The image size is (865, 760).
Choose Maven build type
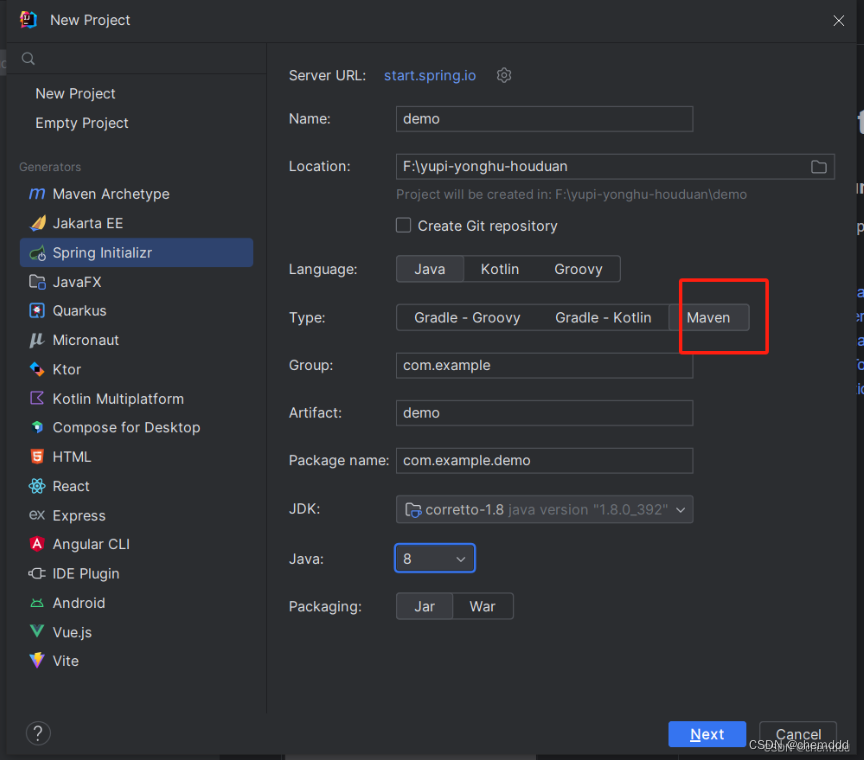708,318
